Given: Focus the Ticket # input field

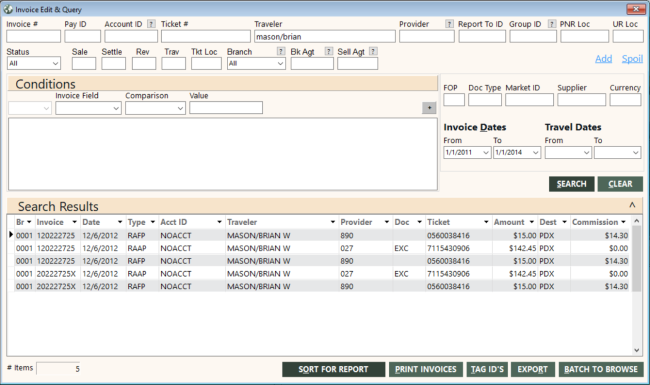Looking at the screenshot, I should point(206,36).
